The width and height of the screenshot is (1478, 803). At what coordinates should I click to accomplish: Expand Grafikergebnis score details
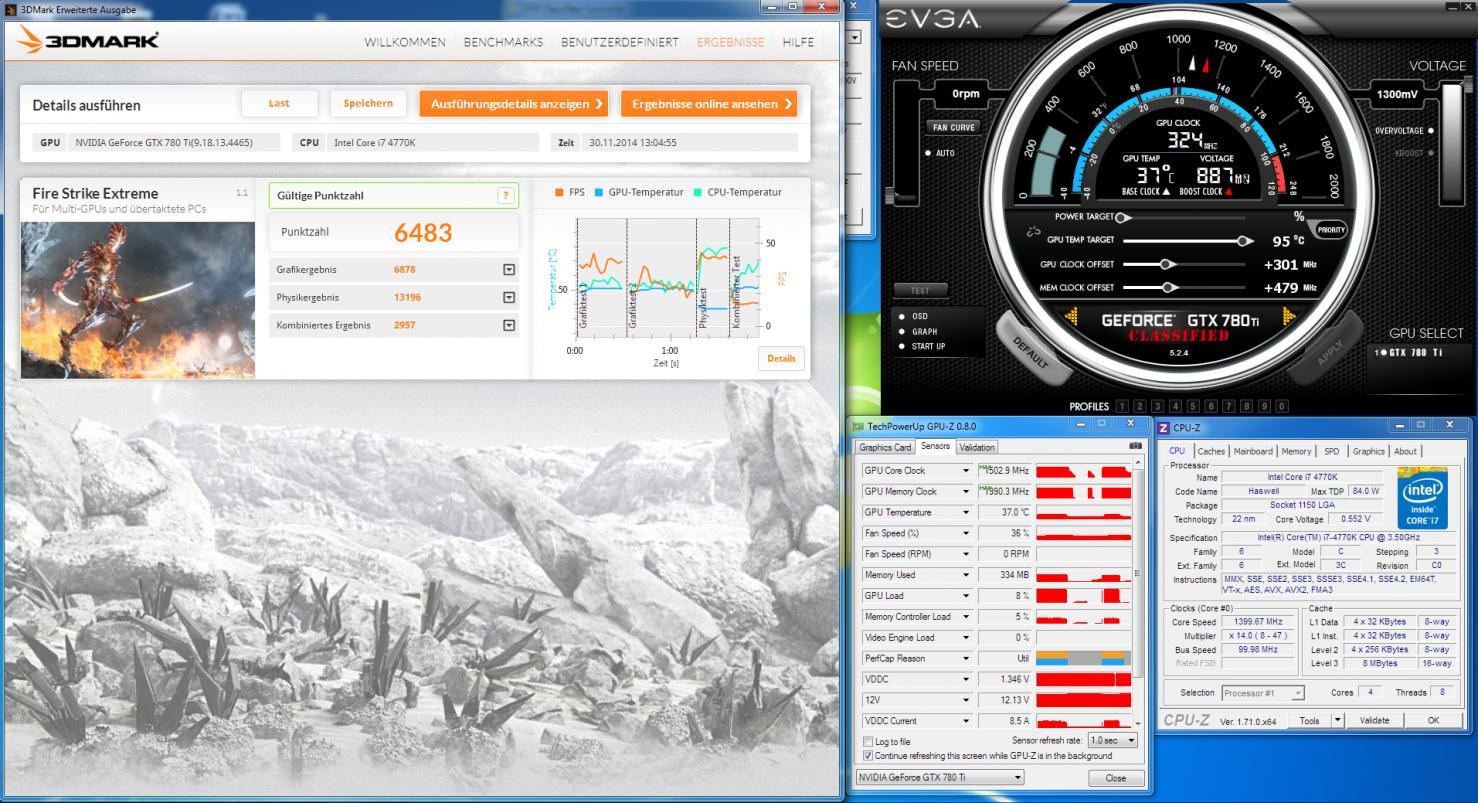tap(509, 269)
